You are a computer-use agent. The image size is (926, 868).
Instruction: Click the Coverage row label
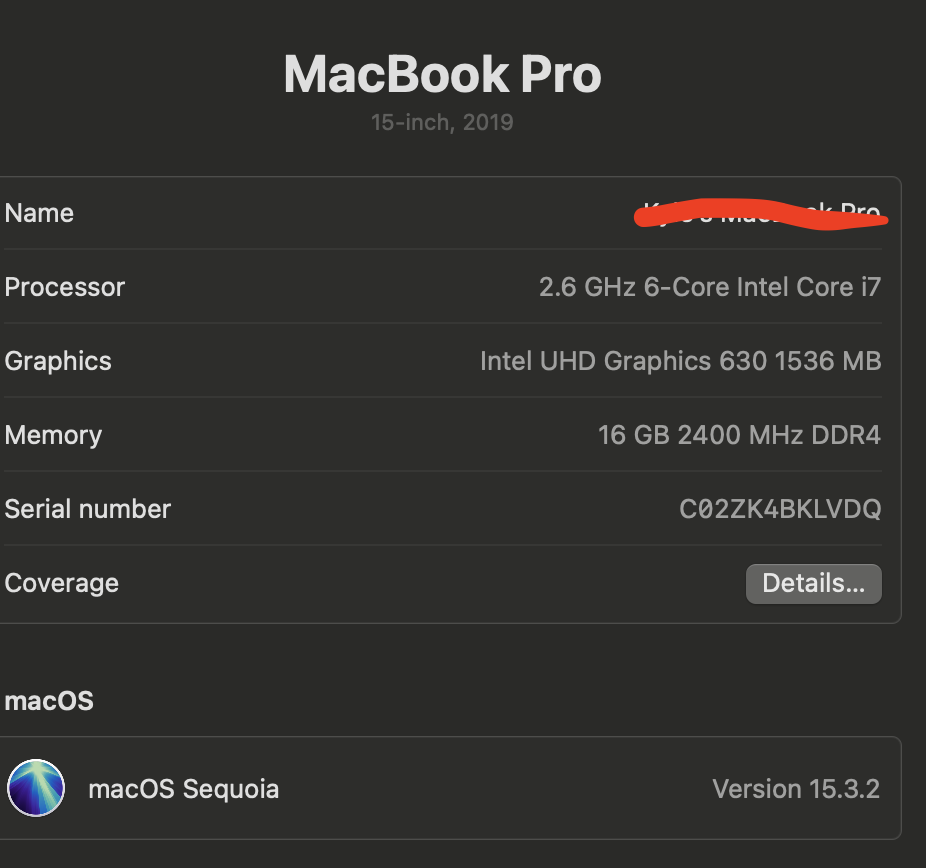tap(62, 583)
